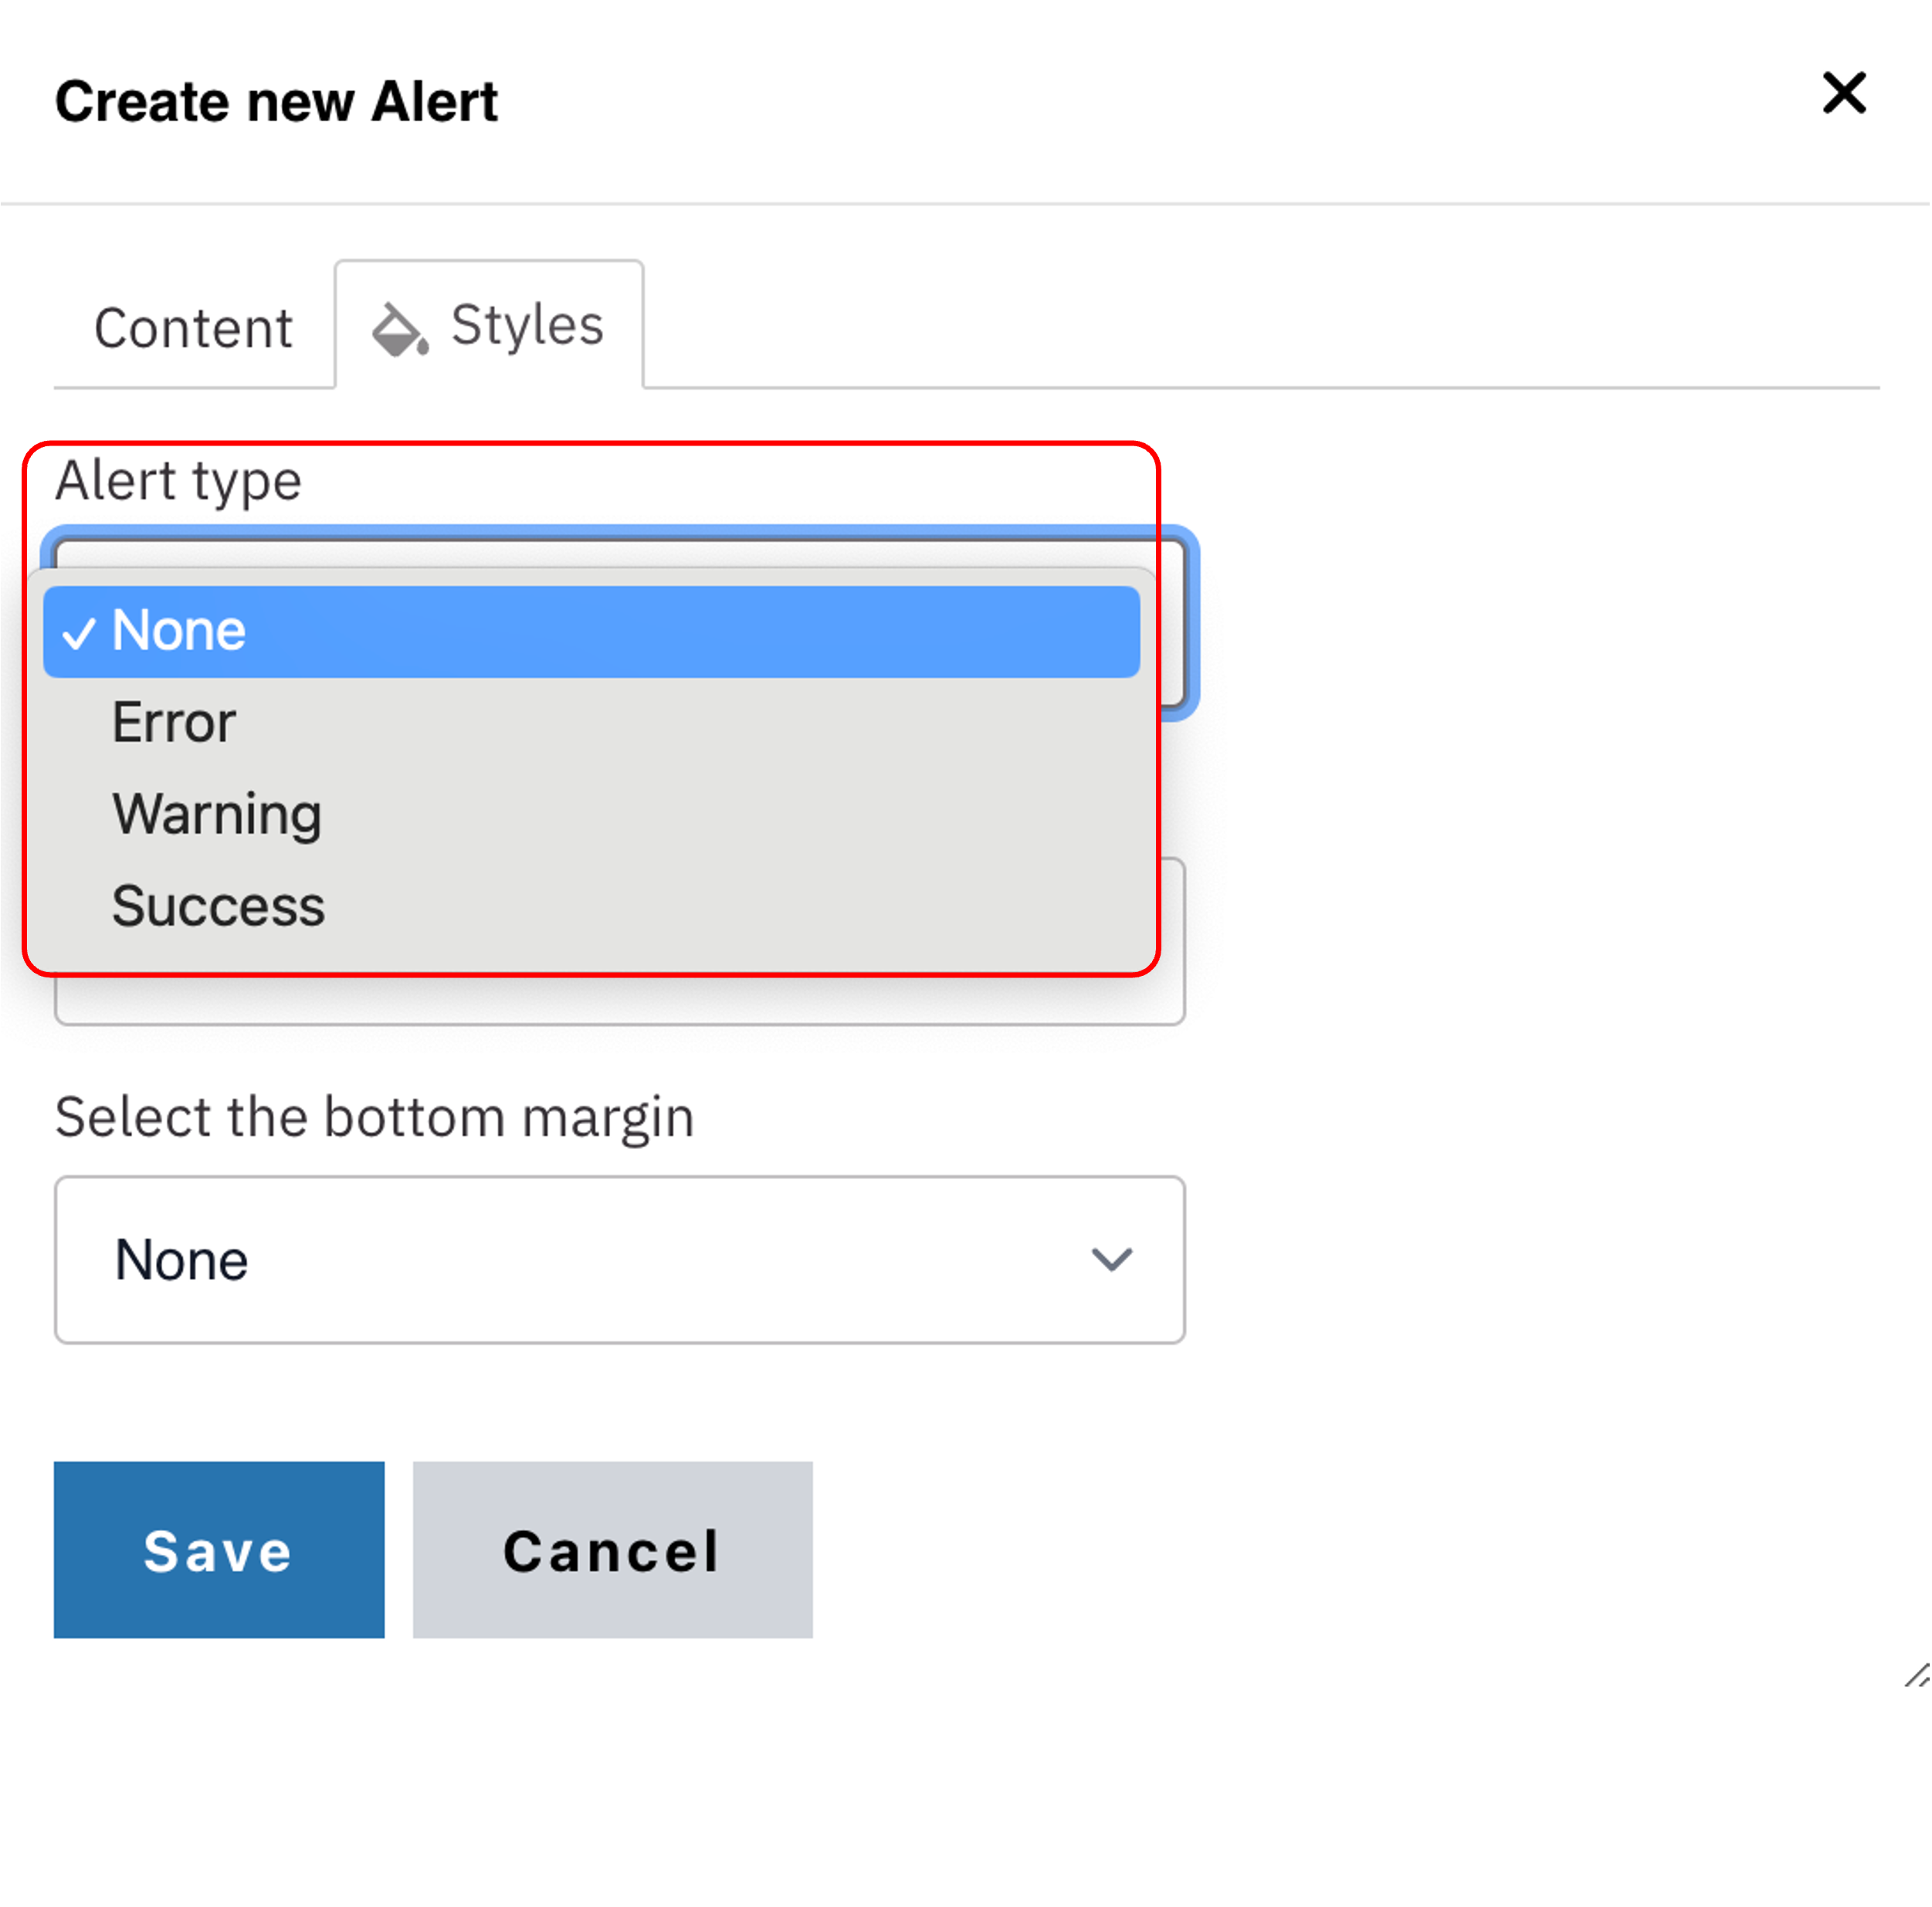
Task: Choose the Success alert type option
Action: tap(218, 906)
